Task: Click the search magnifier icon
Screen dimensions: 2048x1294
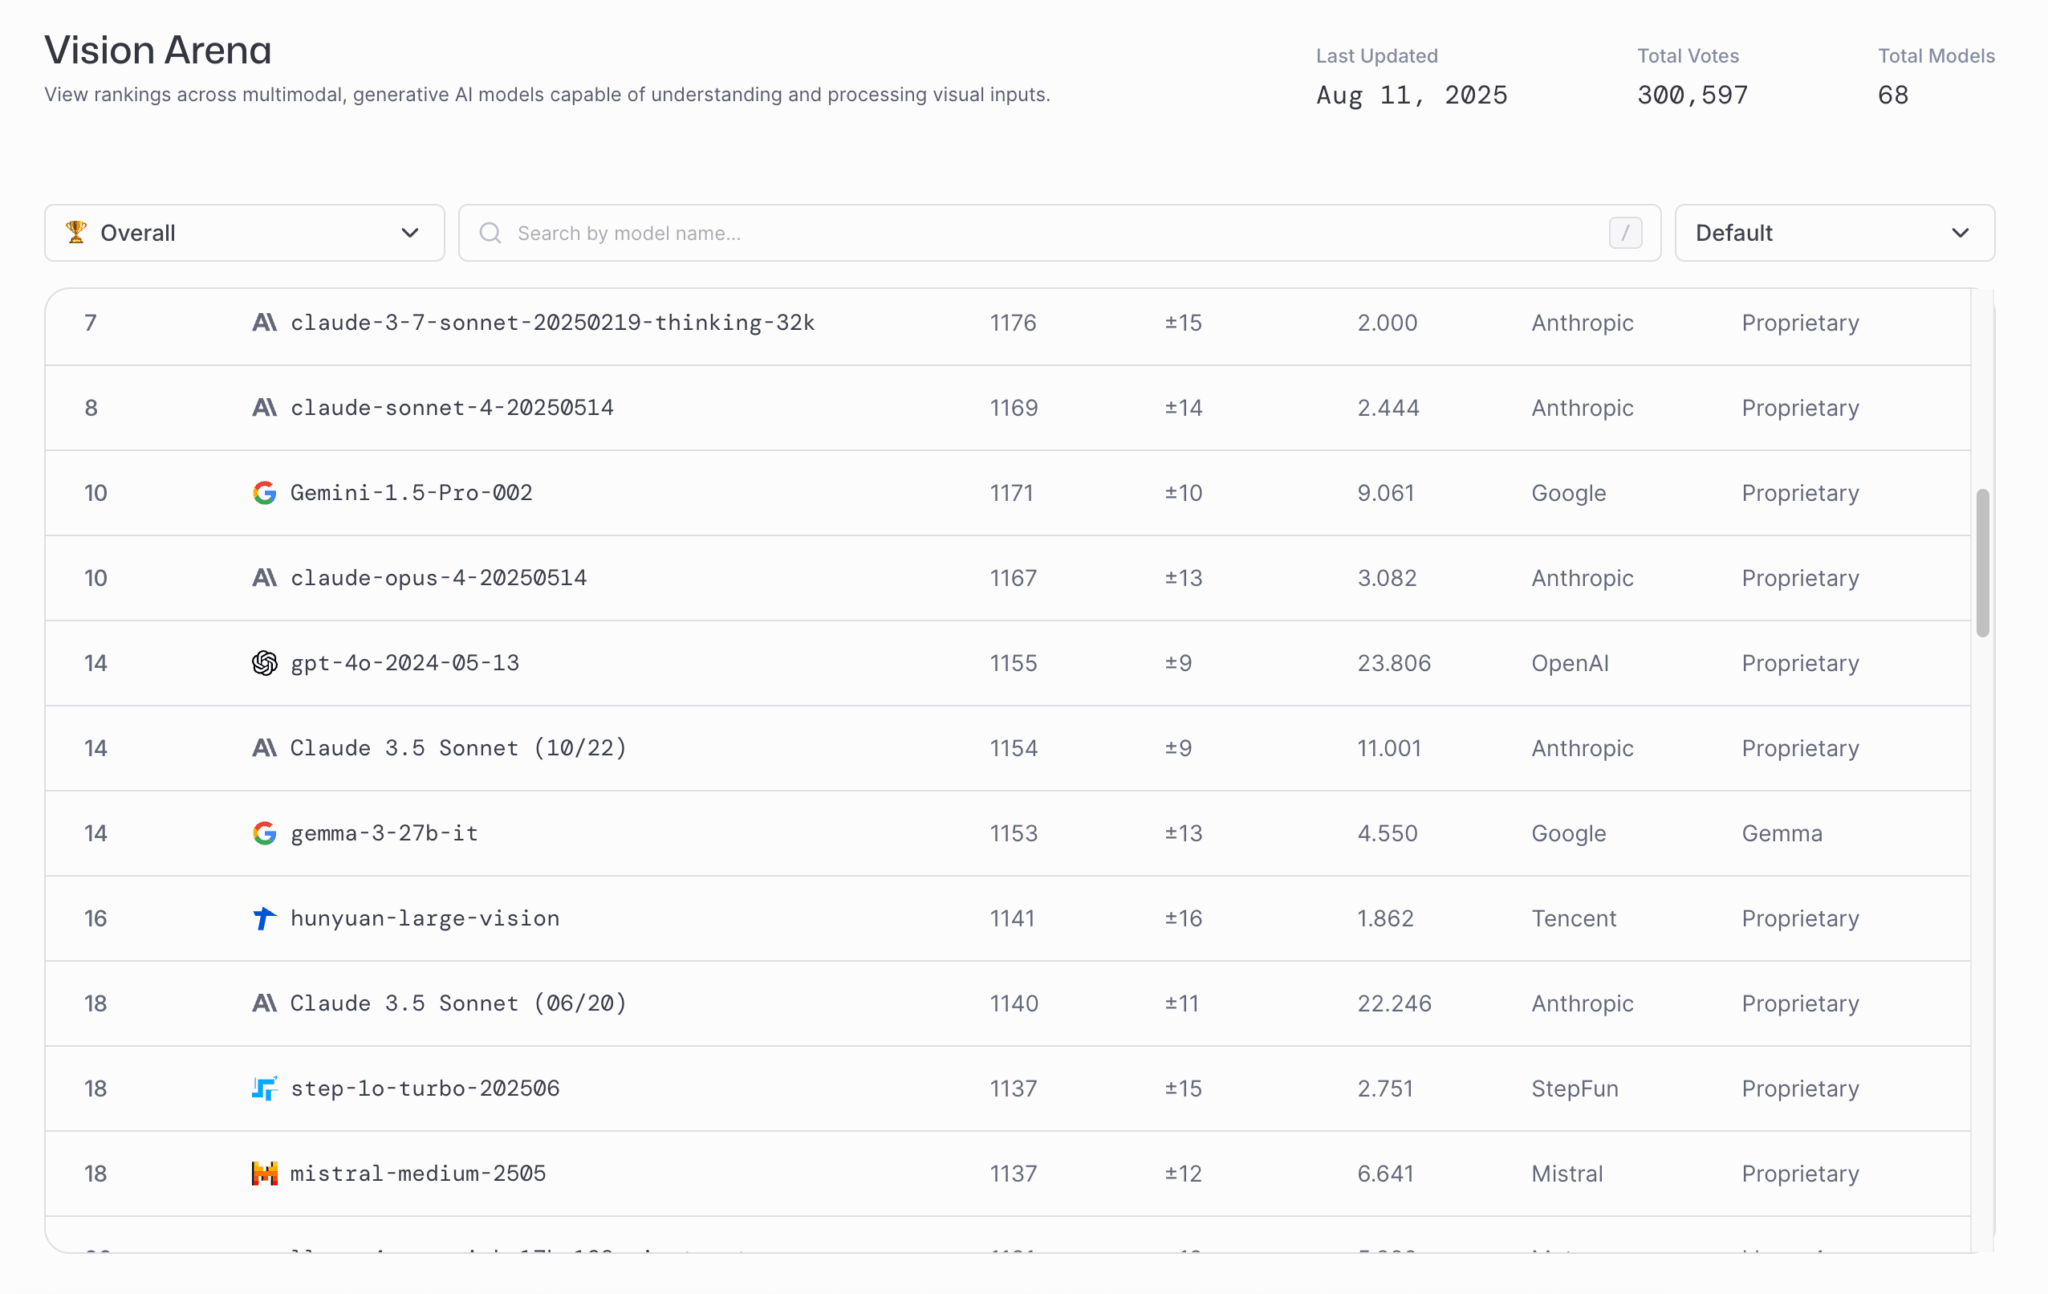Action: [490, 233]
